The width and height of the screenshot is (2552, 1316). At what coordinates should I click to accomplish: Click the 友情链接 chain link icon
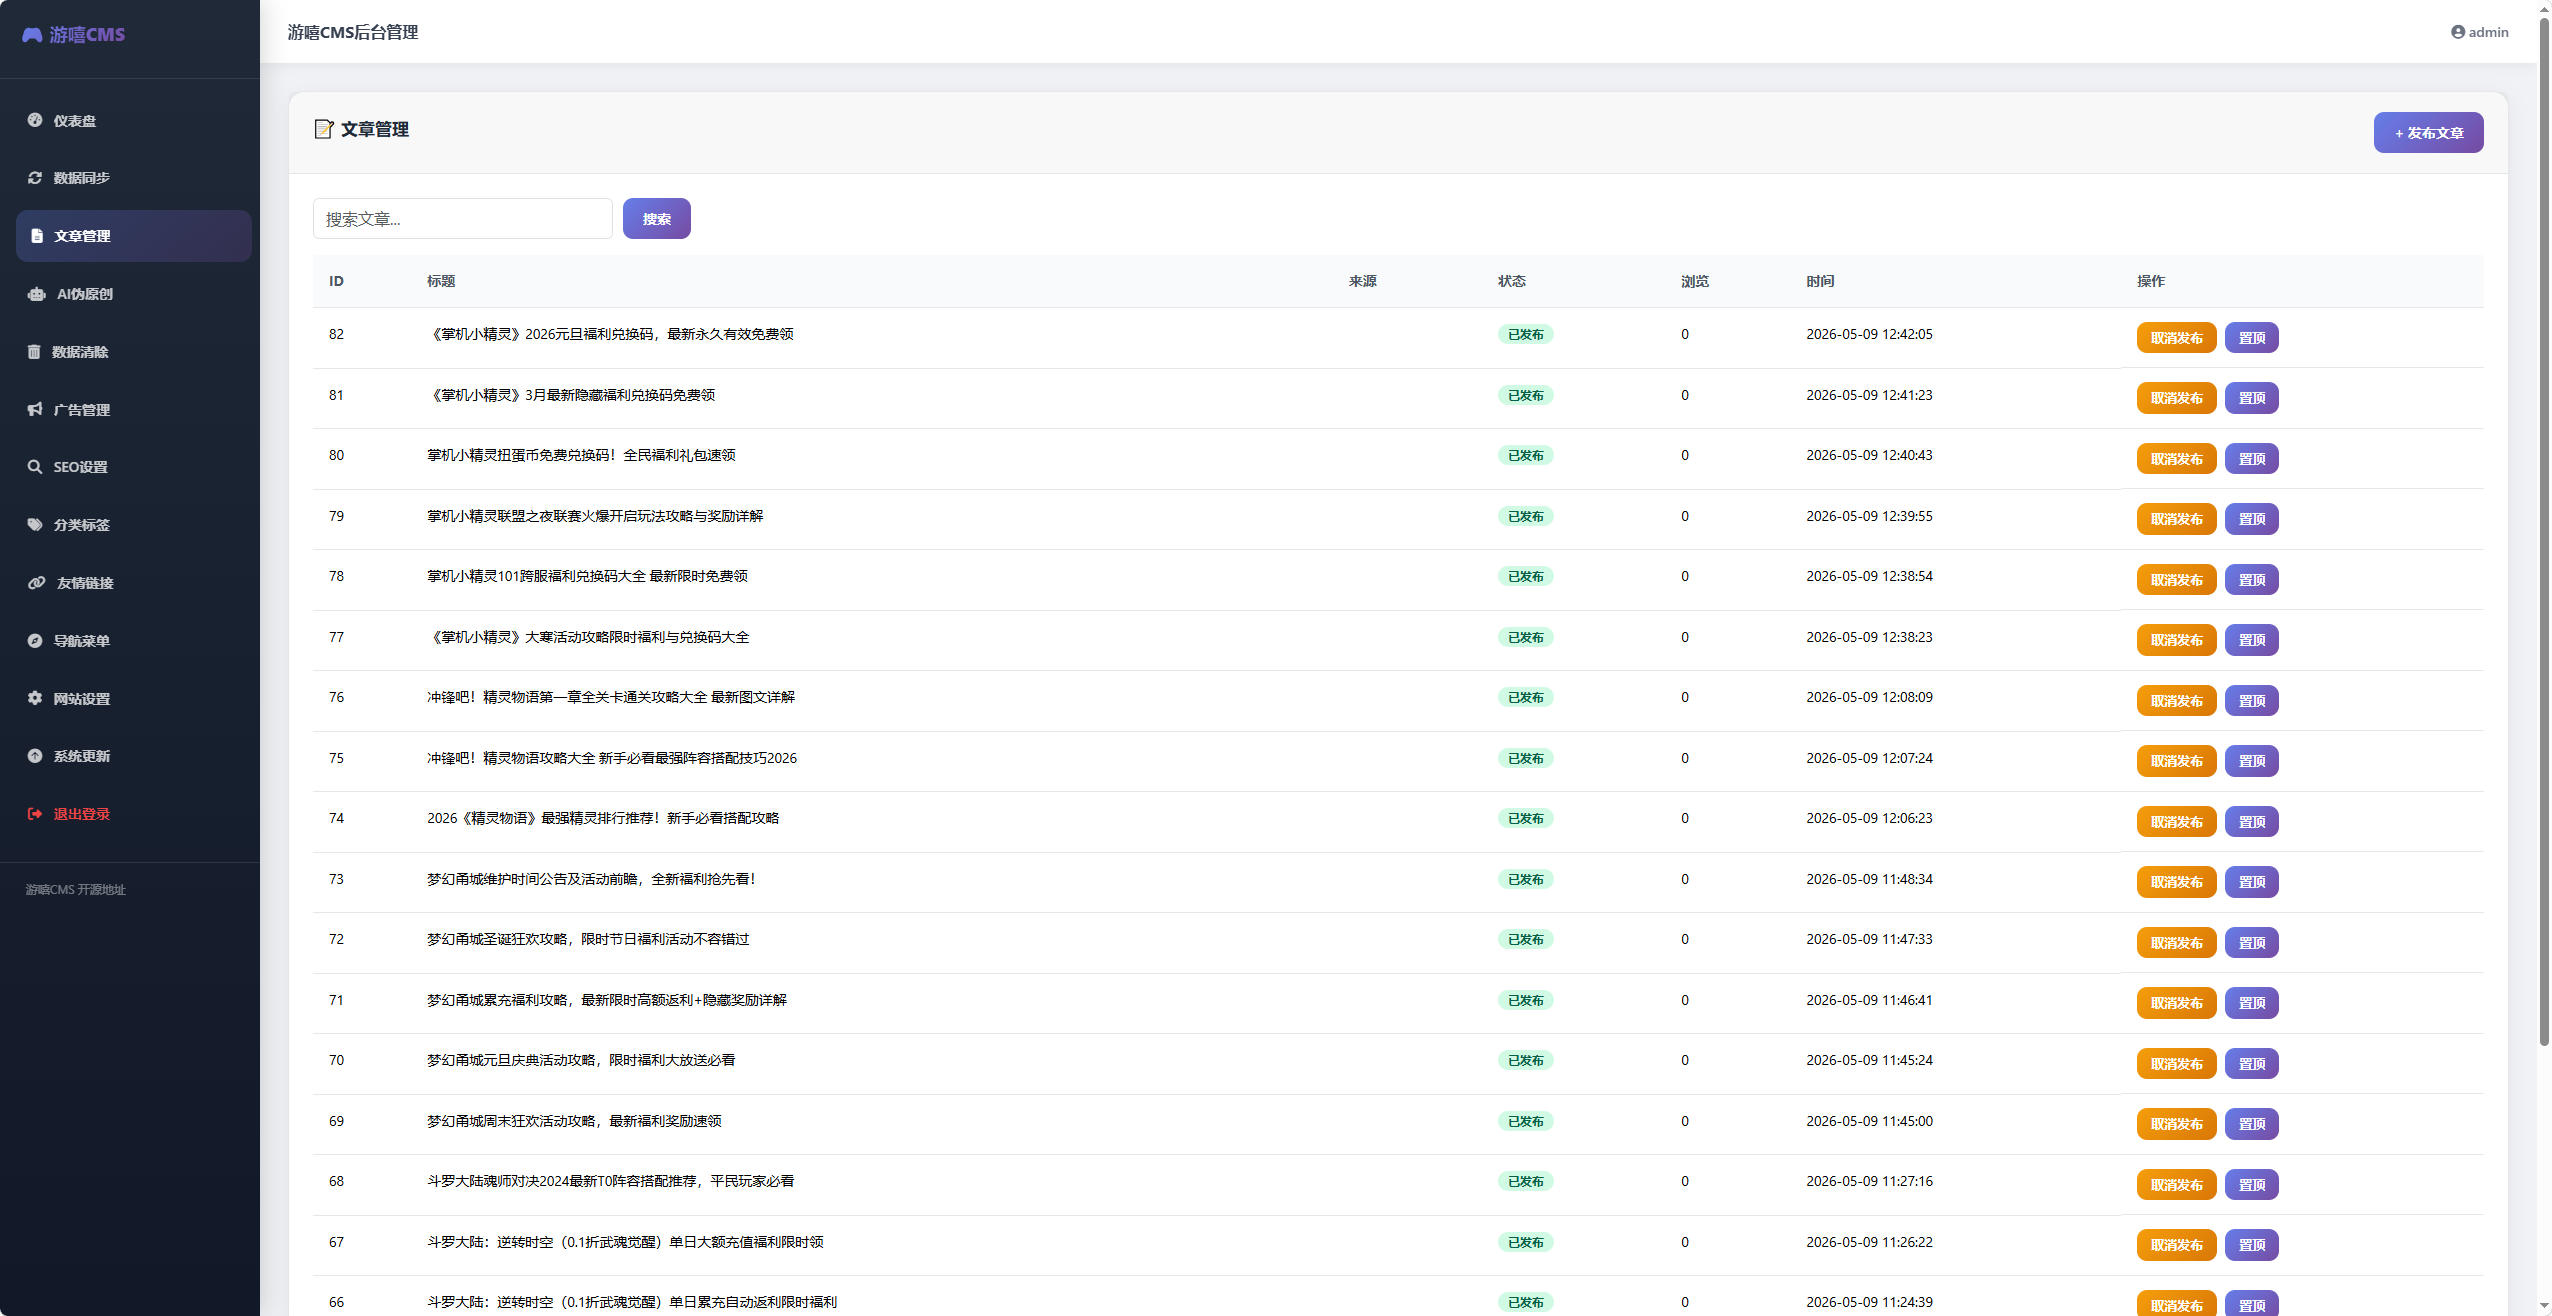pyautogui.click(x=37, y=583)
